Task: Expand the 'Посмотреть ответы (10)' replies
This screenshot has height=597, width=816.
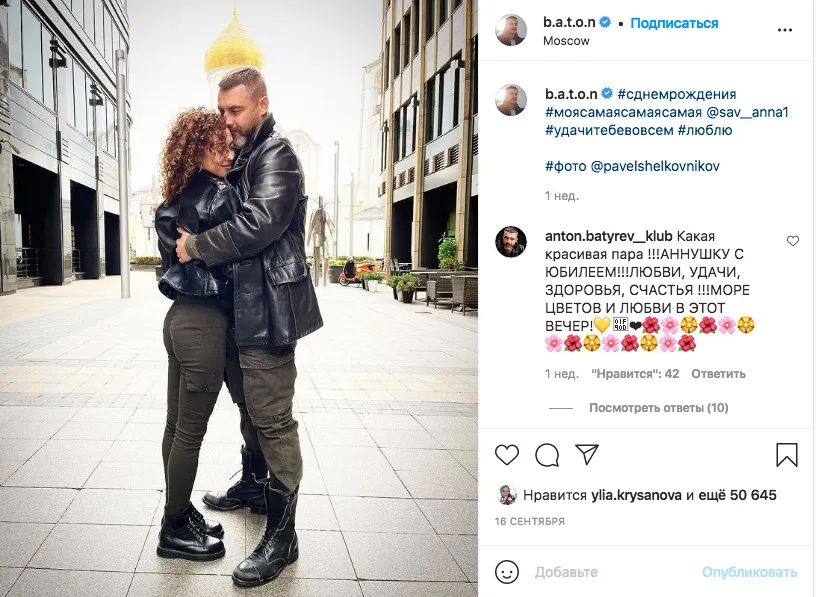Action: tap(658, 408)
